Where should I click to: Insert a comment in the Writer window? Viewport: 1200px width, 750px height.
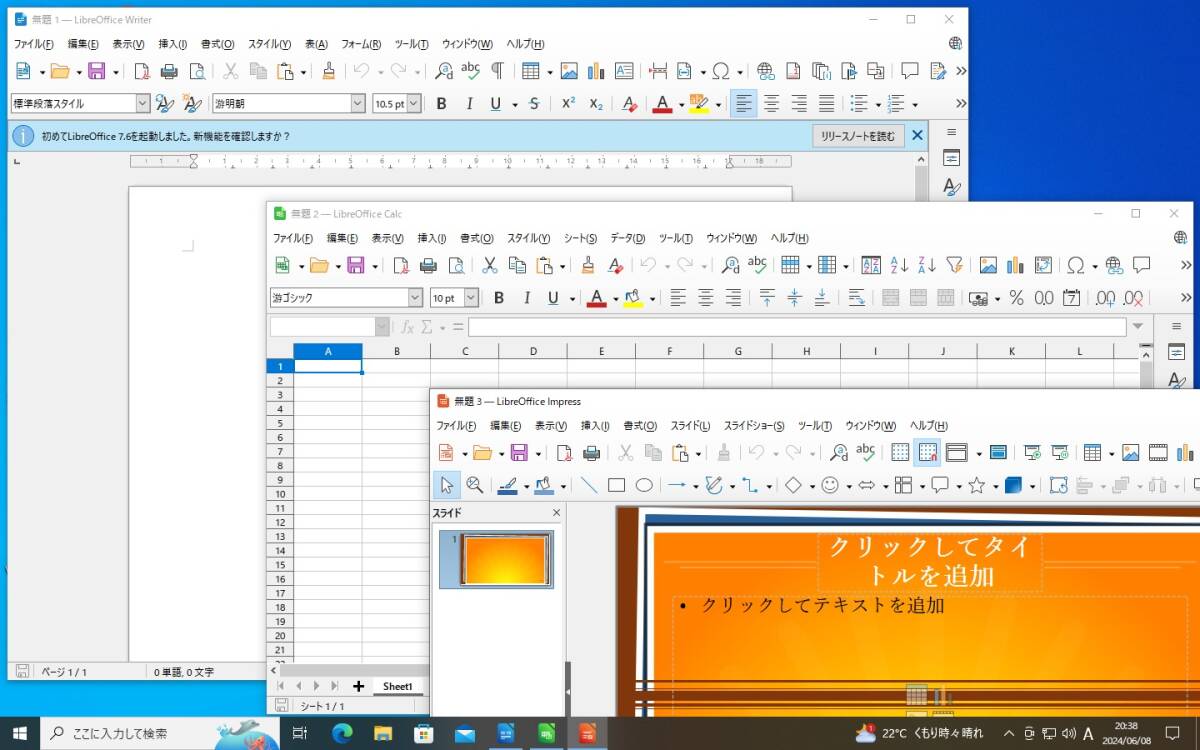(910, 71)
